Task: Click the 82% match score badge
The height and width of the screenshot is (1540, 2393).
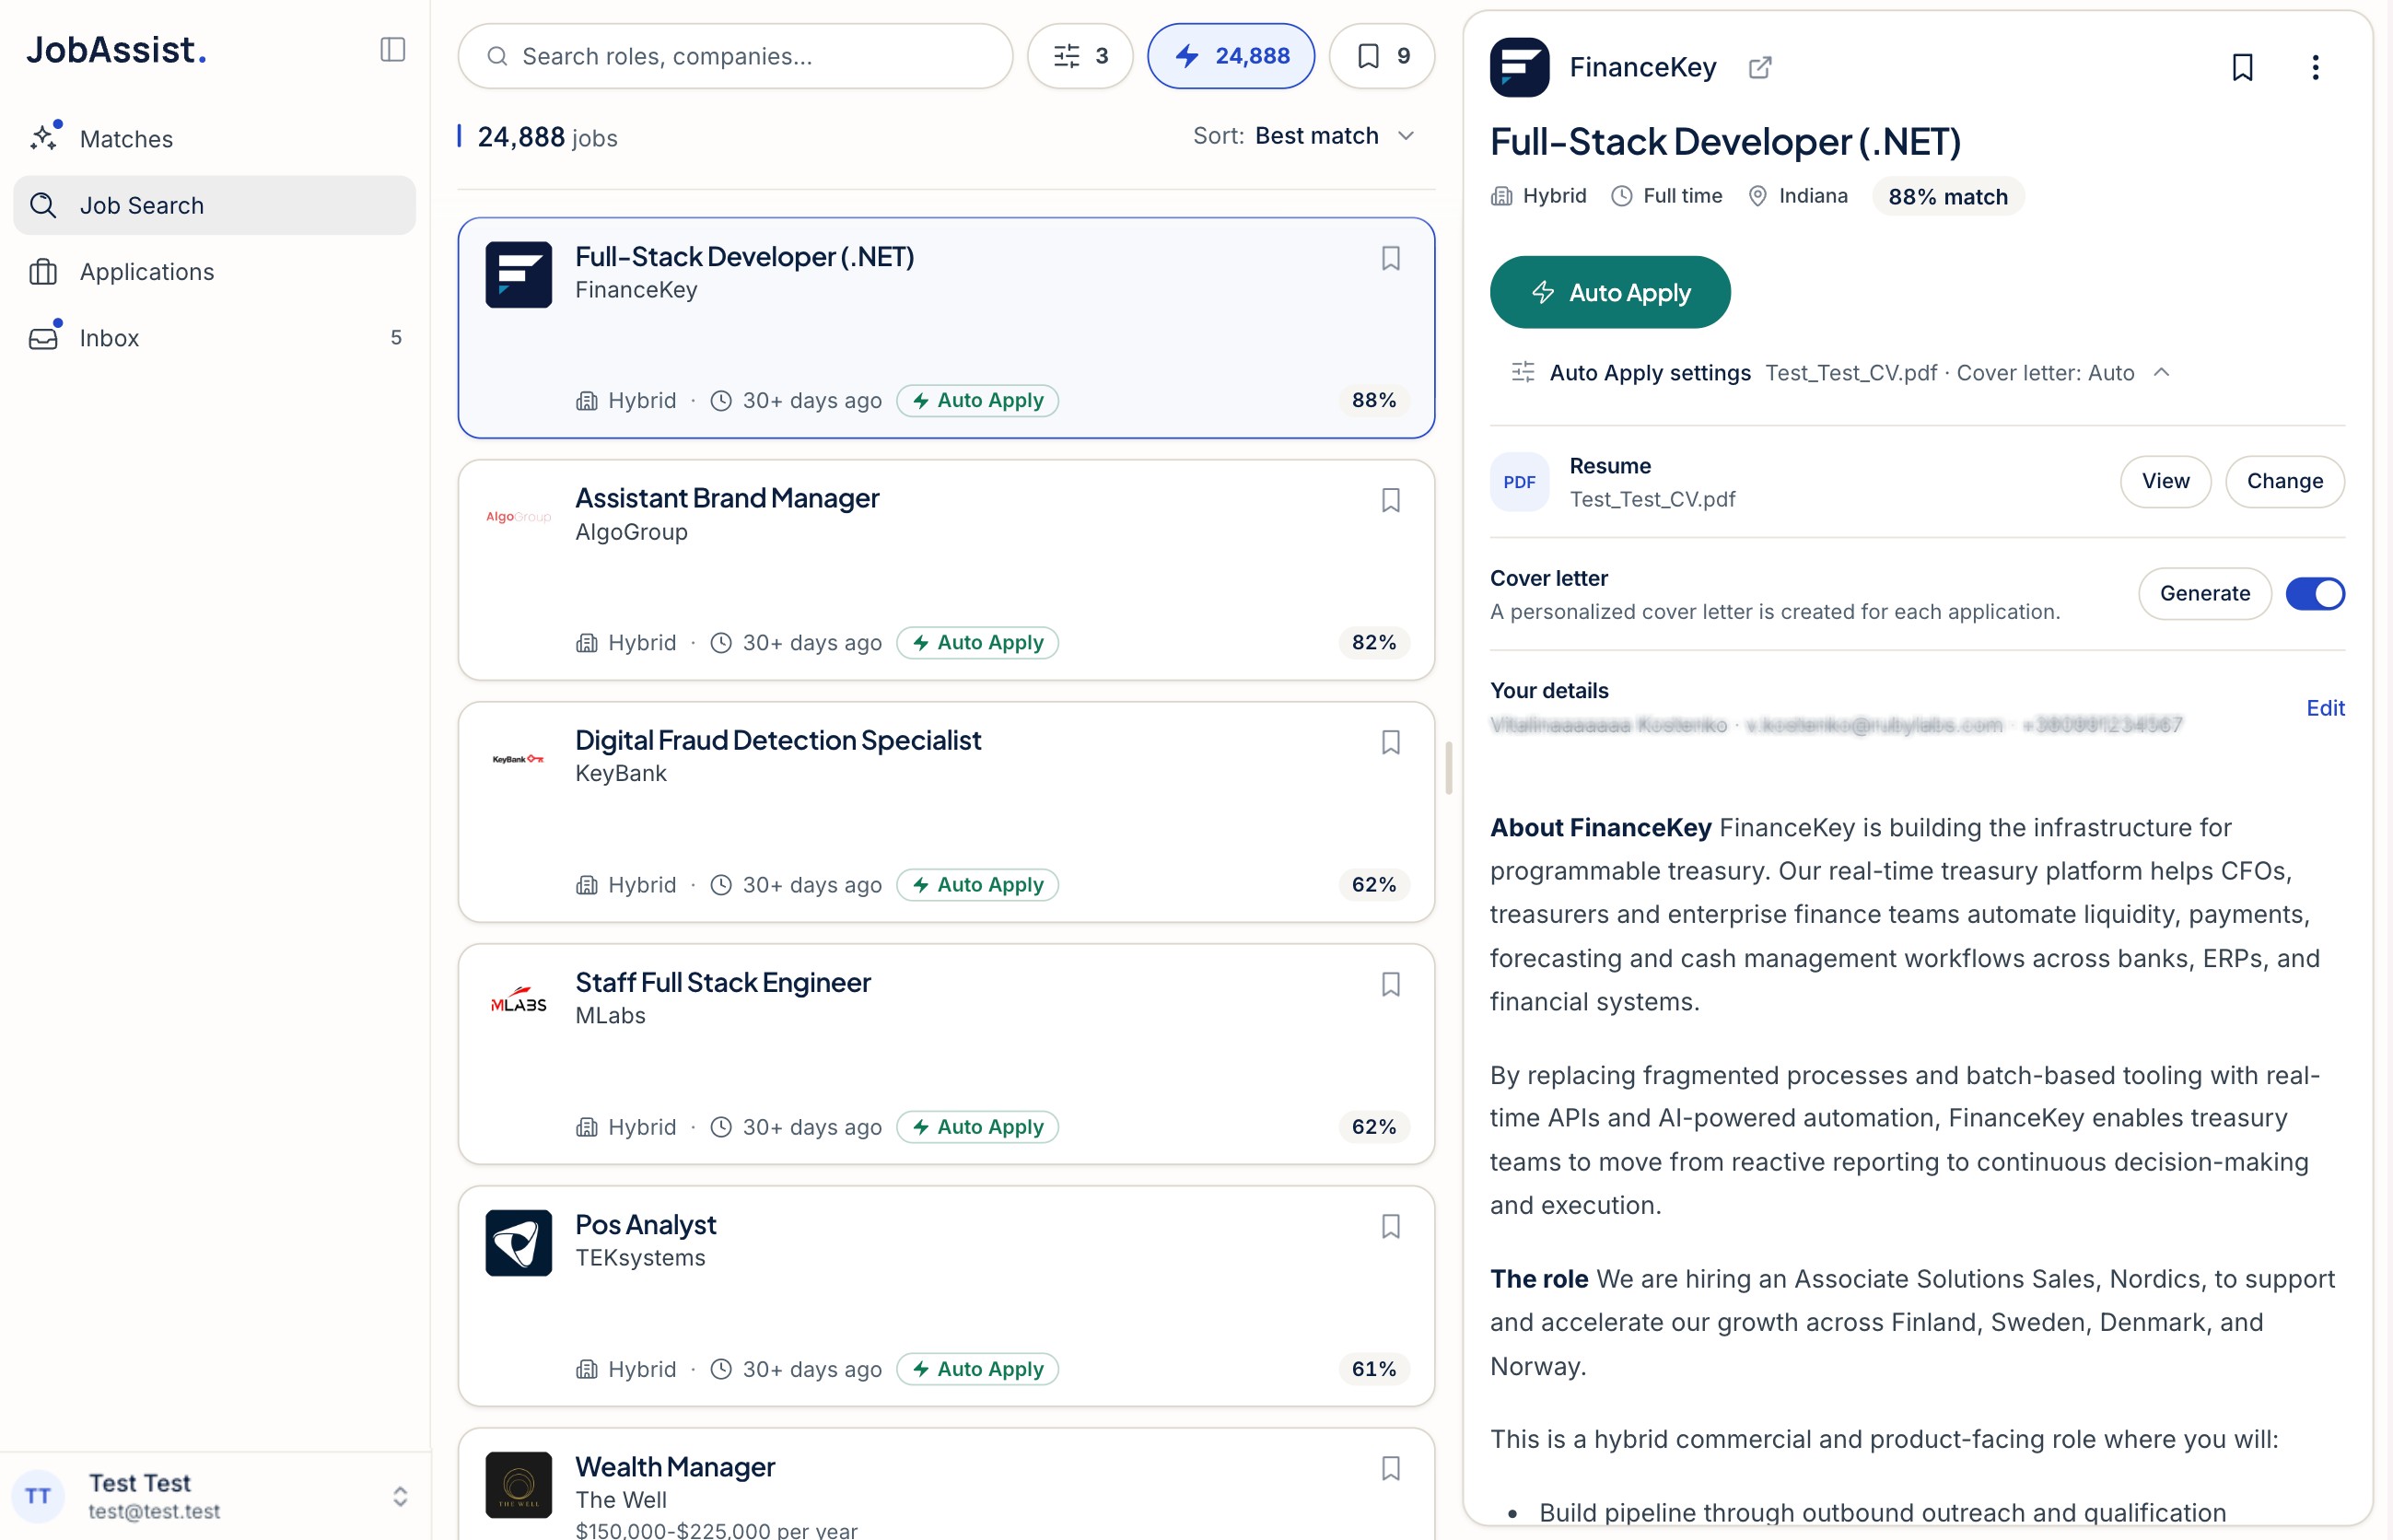Action: [1374, 642]
